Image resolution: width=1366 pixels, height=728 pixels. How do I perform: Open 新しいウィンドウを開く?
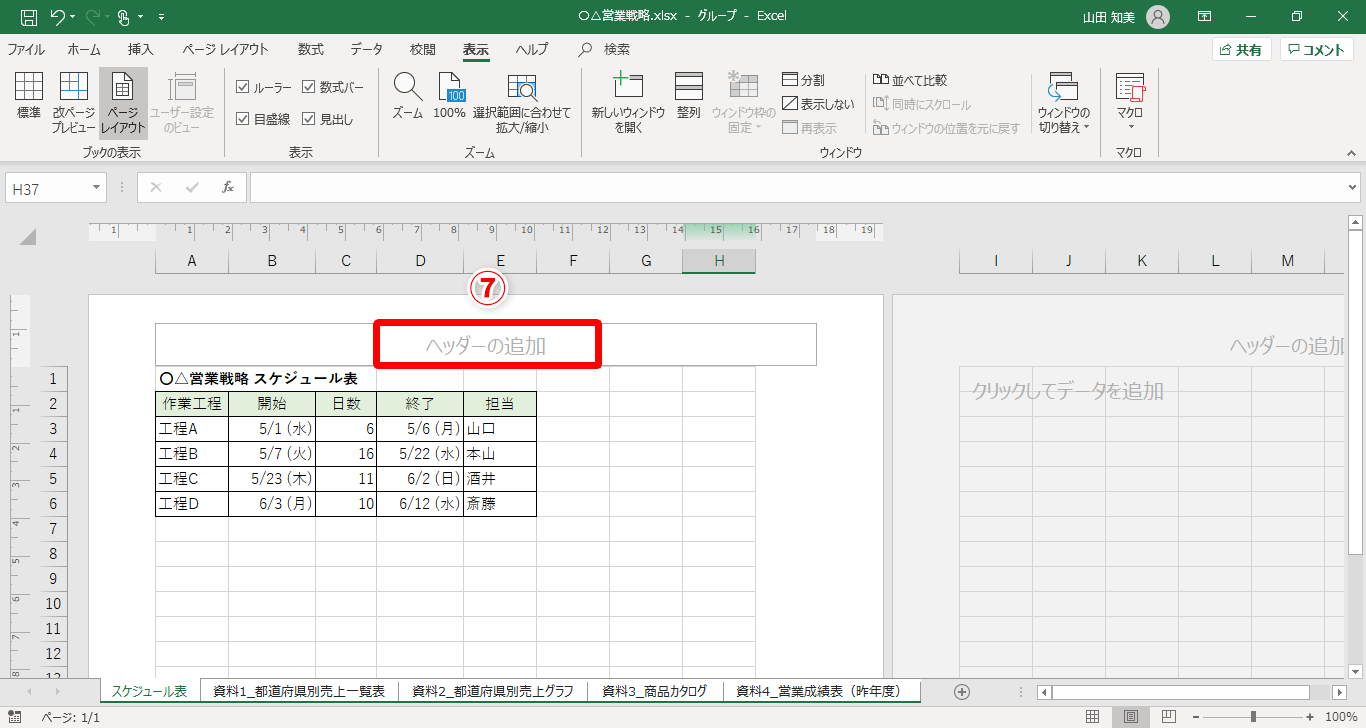(628, 102)
